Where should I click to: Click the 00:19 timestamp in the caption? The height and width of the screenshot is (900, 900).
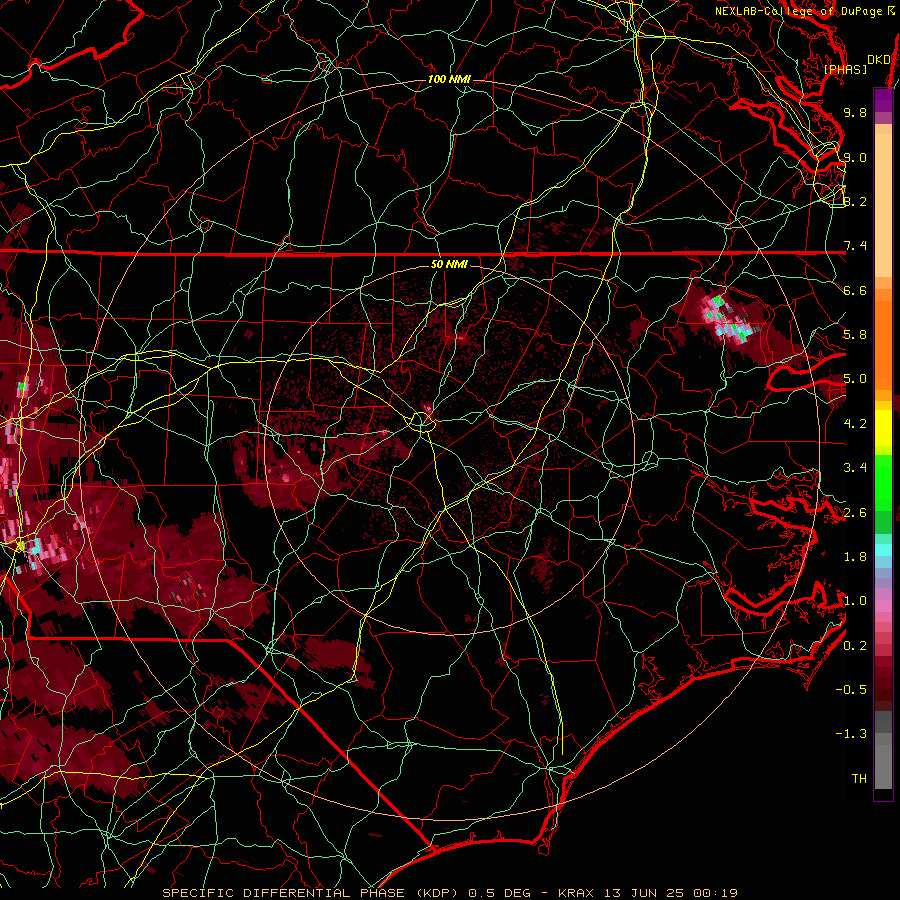[715, 893]
